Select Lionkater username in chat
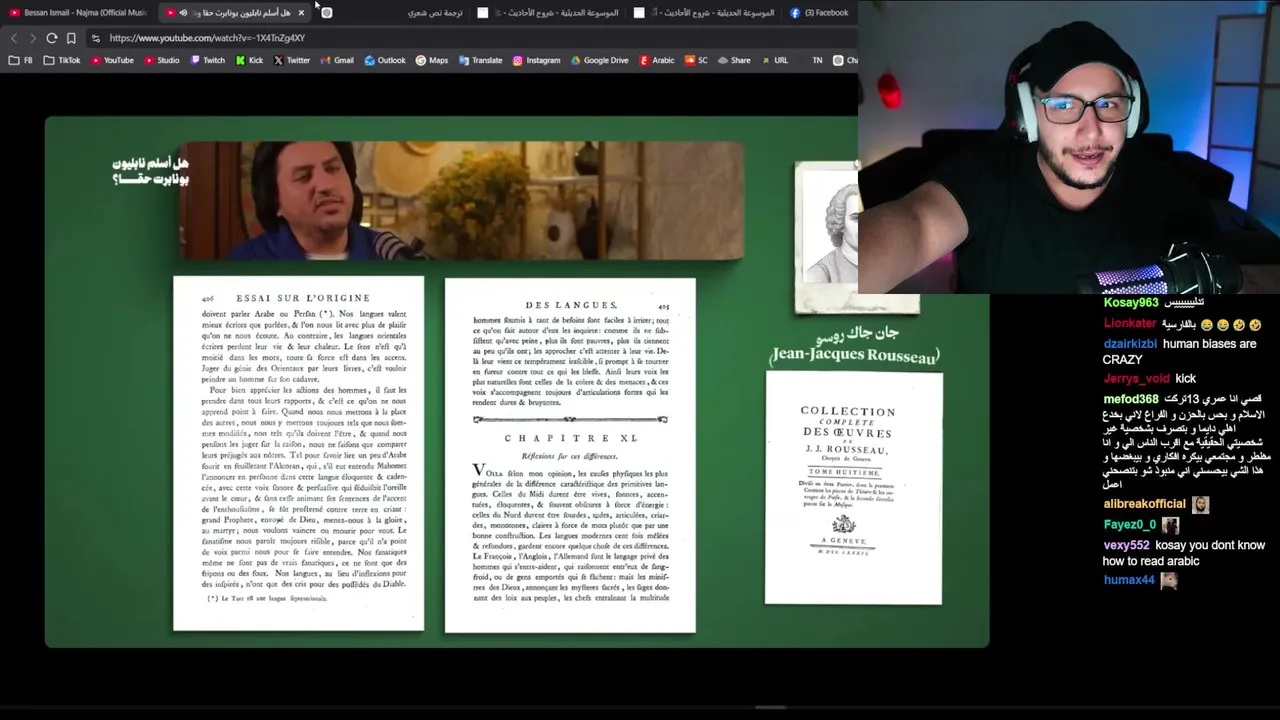Image resolution: width=1280 pixels, height=720 pixels. click(x=1130, y=324)
